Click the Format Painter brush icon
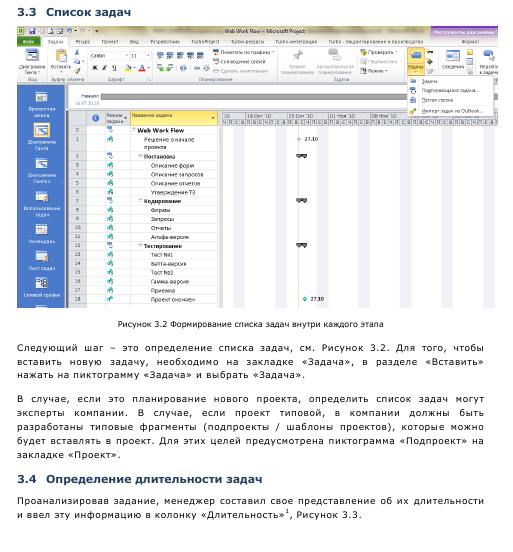The height and width of the screenshot is (552, 513). click(77, 71)
